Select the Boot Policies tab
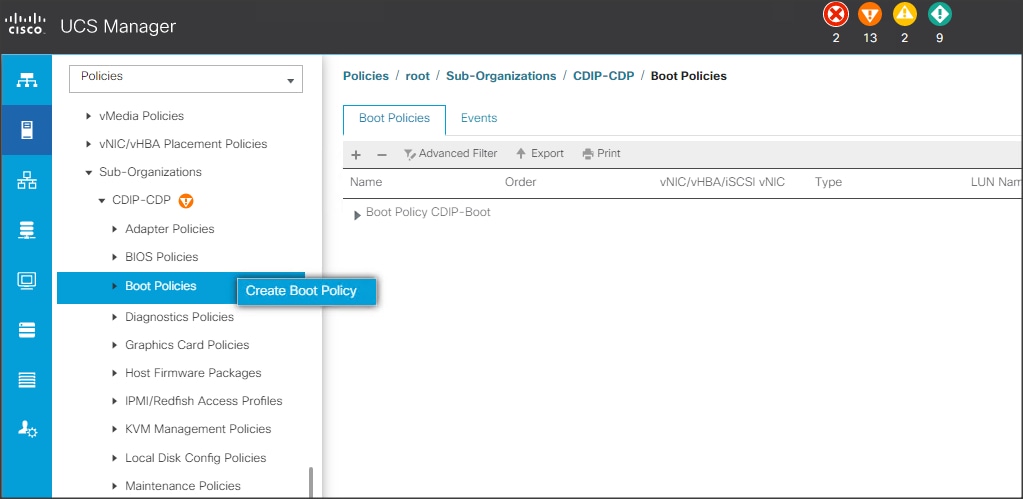Screen dimensions: 1023x499 coord(394,119)
